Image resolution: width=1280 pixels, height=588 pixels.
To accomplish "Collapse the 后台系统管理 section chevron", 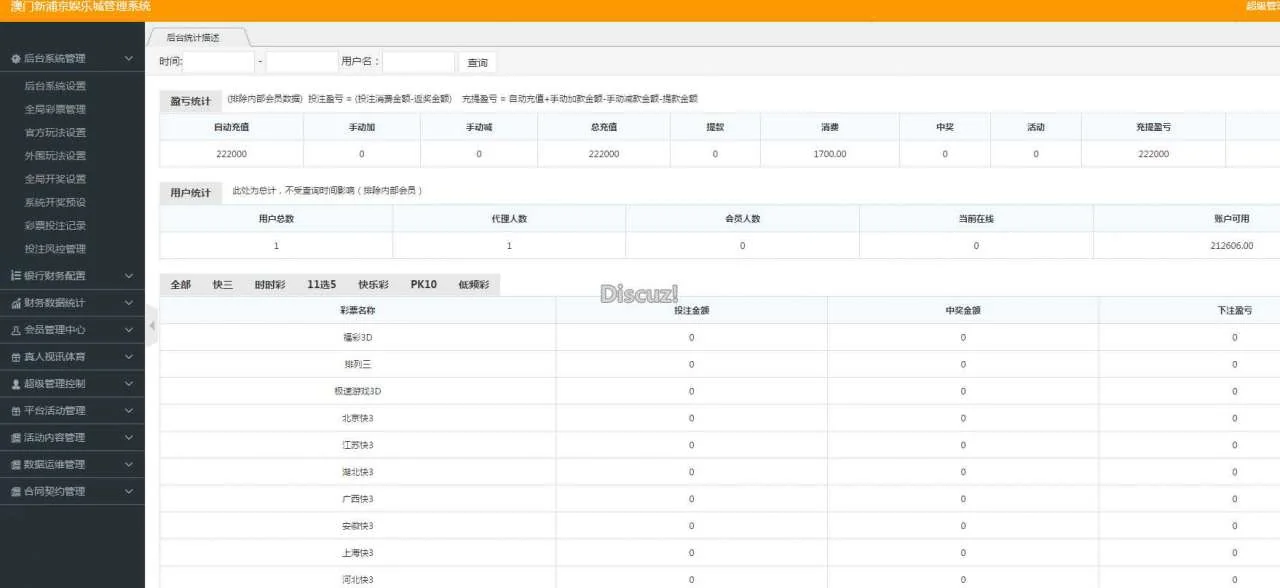I will tap(129, 59).
